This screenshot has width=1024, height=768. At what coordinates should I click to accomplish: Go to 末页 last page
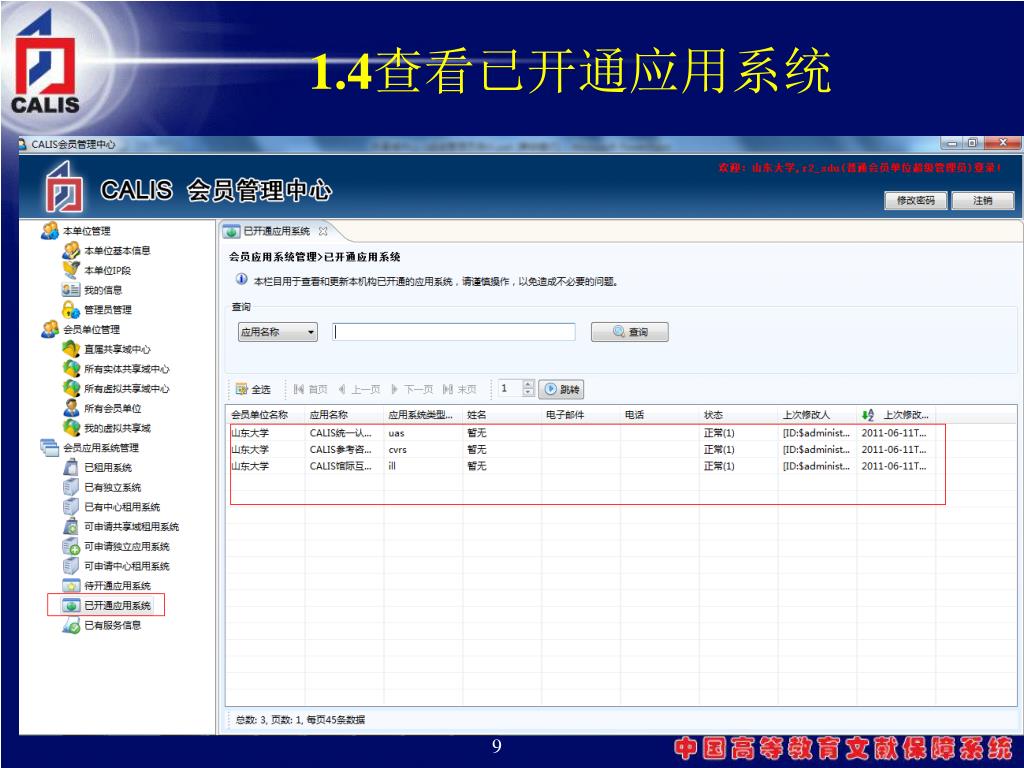click(460, 389)
